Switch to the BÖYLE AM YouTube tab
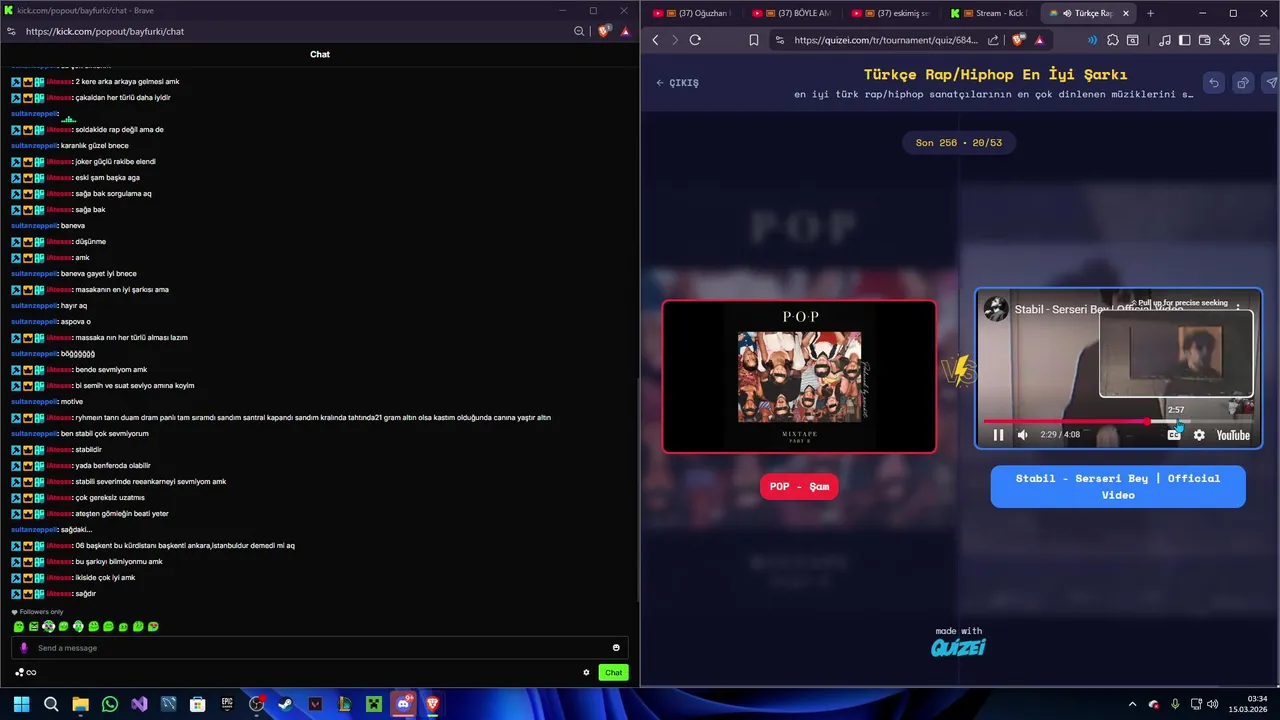 [x=792, y=13]
